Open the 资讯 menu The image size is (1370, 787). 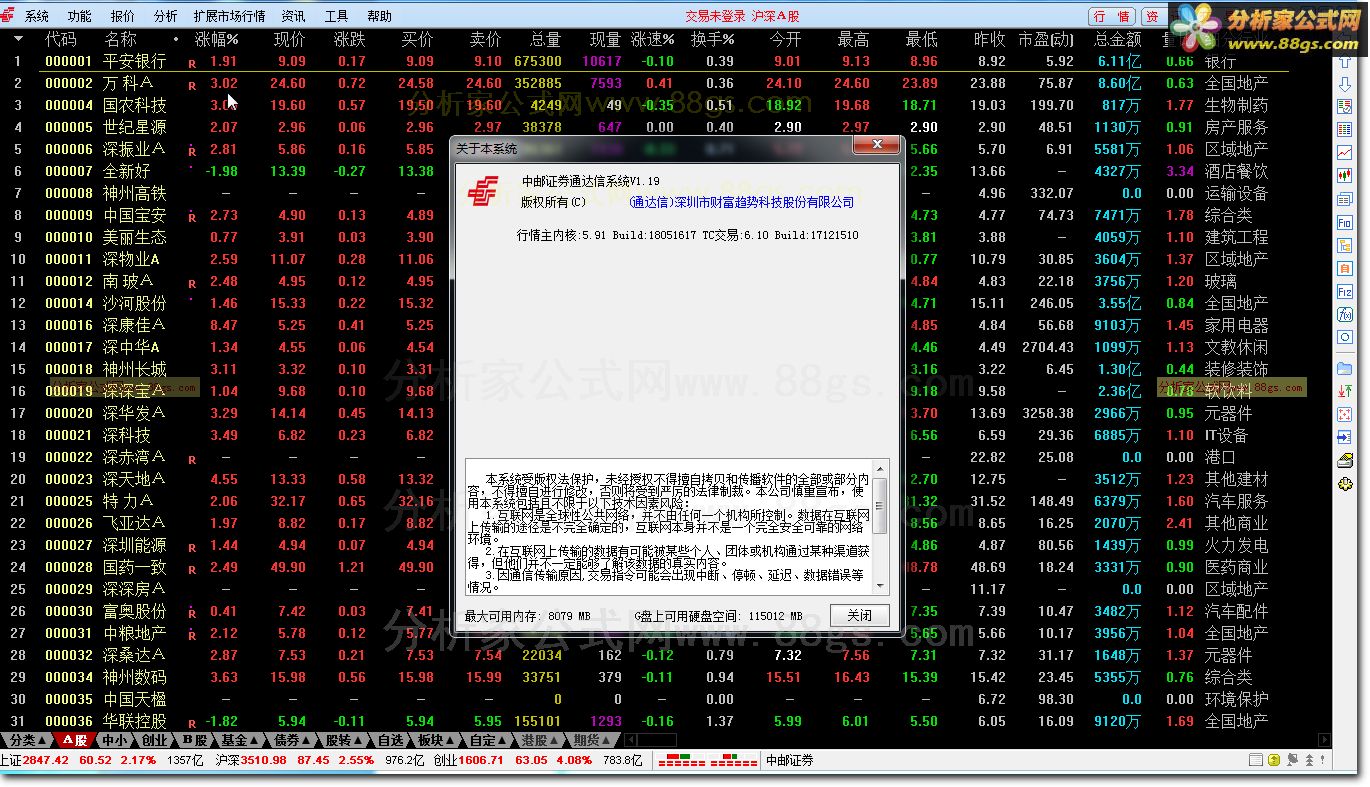pos(294,16)
